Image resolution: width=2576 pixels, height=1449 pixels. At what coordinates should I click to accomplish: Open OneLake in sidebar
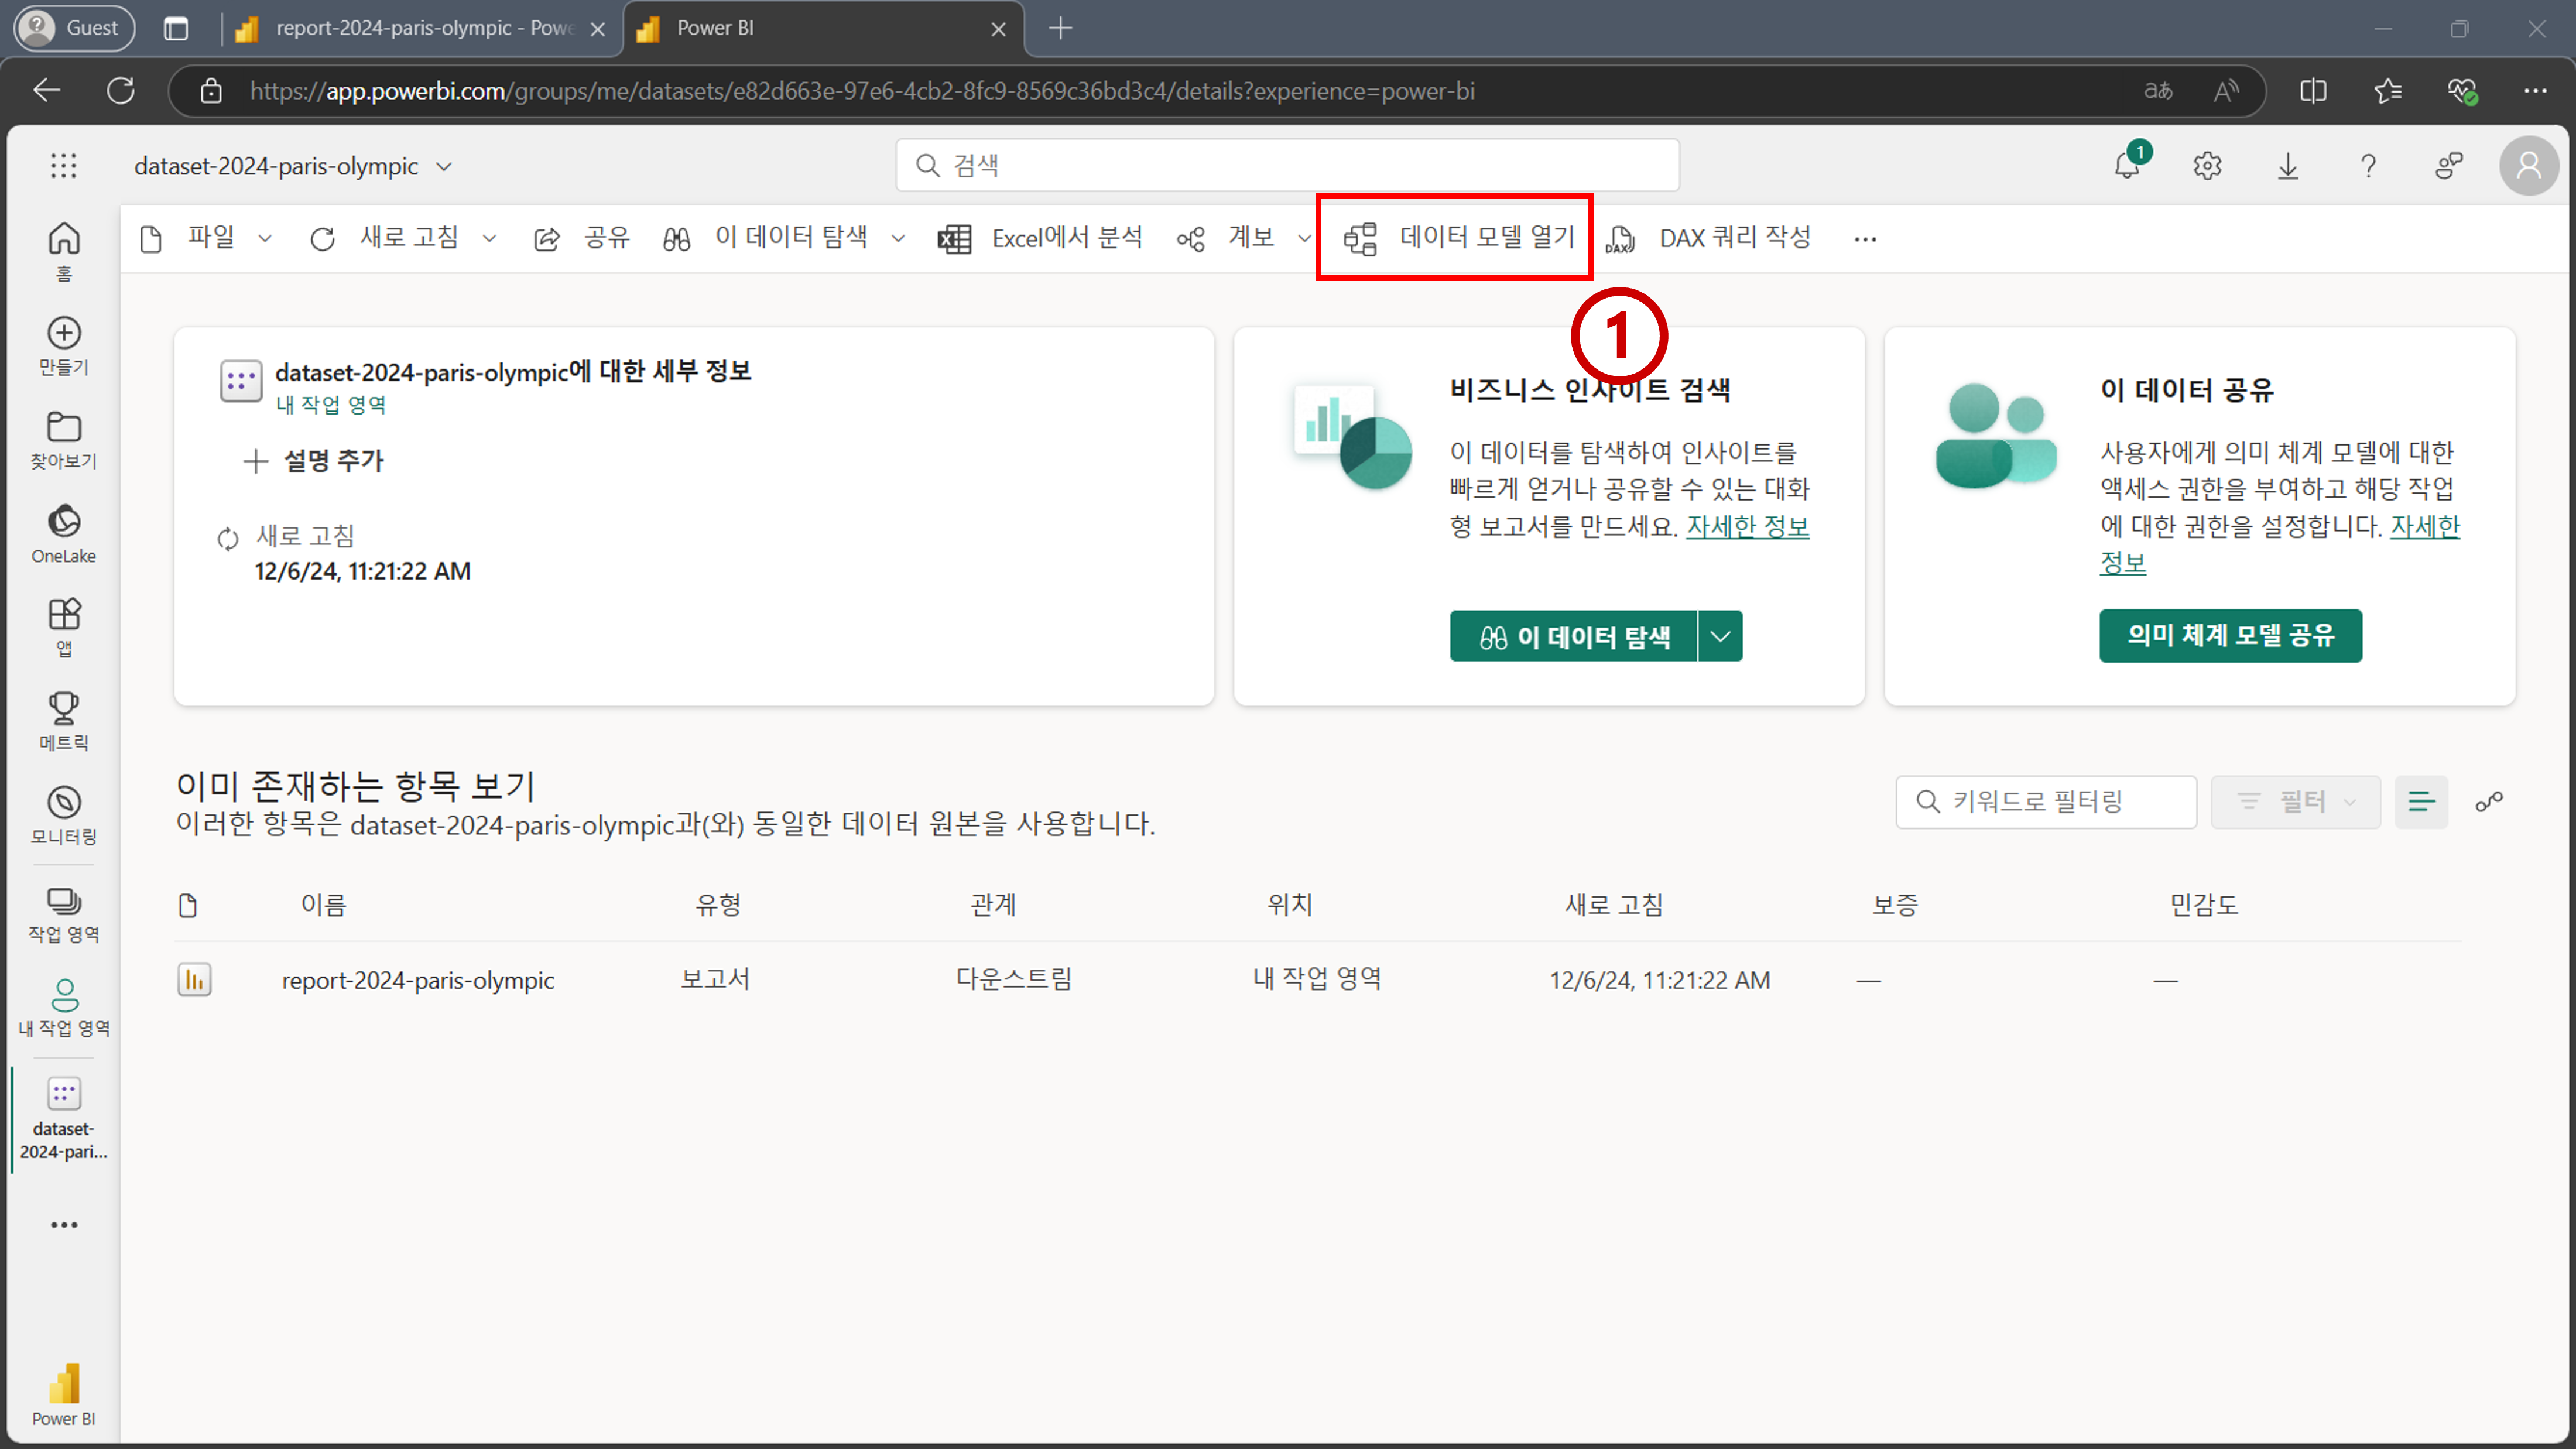coord(64,534)
